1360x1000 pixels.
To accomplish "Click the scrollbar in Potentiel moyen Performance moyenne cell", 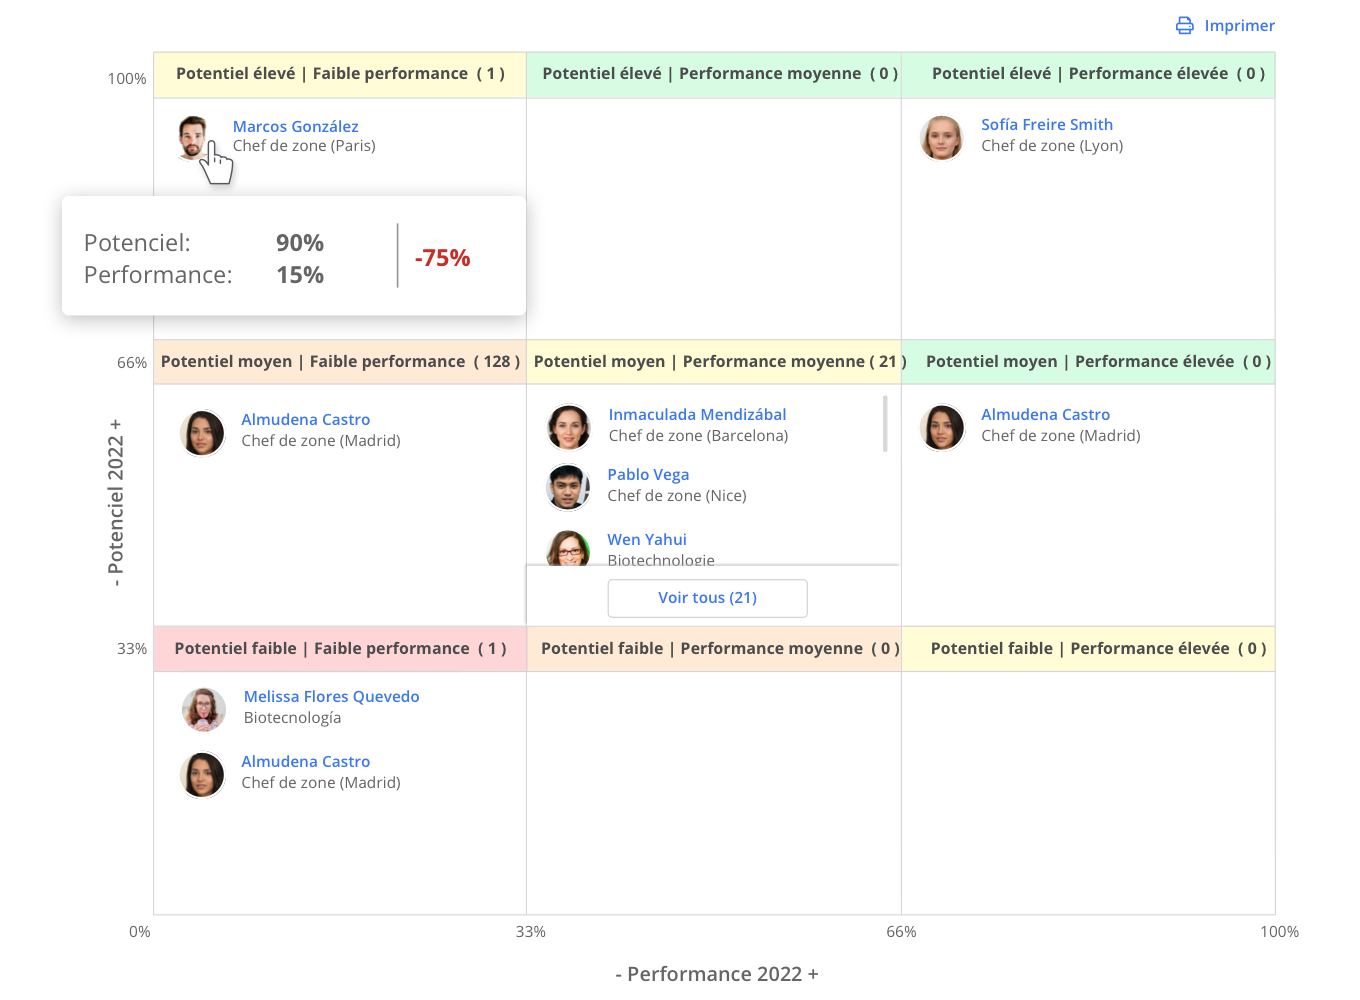I will pos(885,424).
